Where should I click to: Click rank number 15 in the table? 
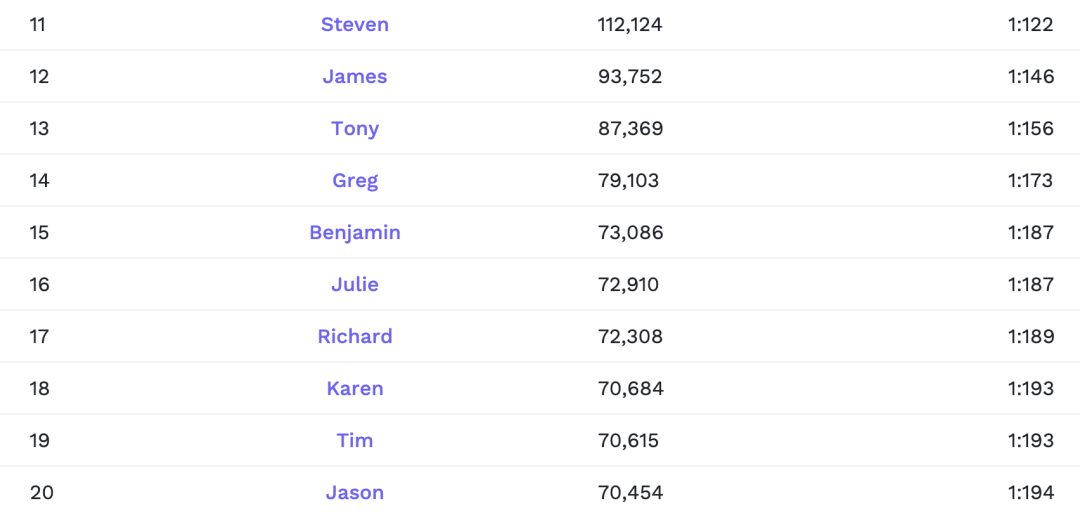39,233
